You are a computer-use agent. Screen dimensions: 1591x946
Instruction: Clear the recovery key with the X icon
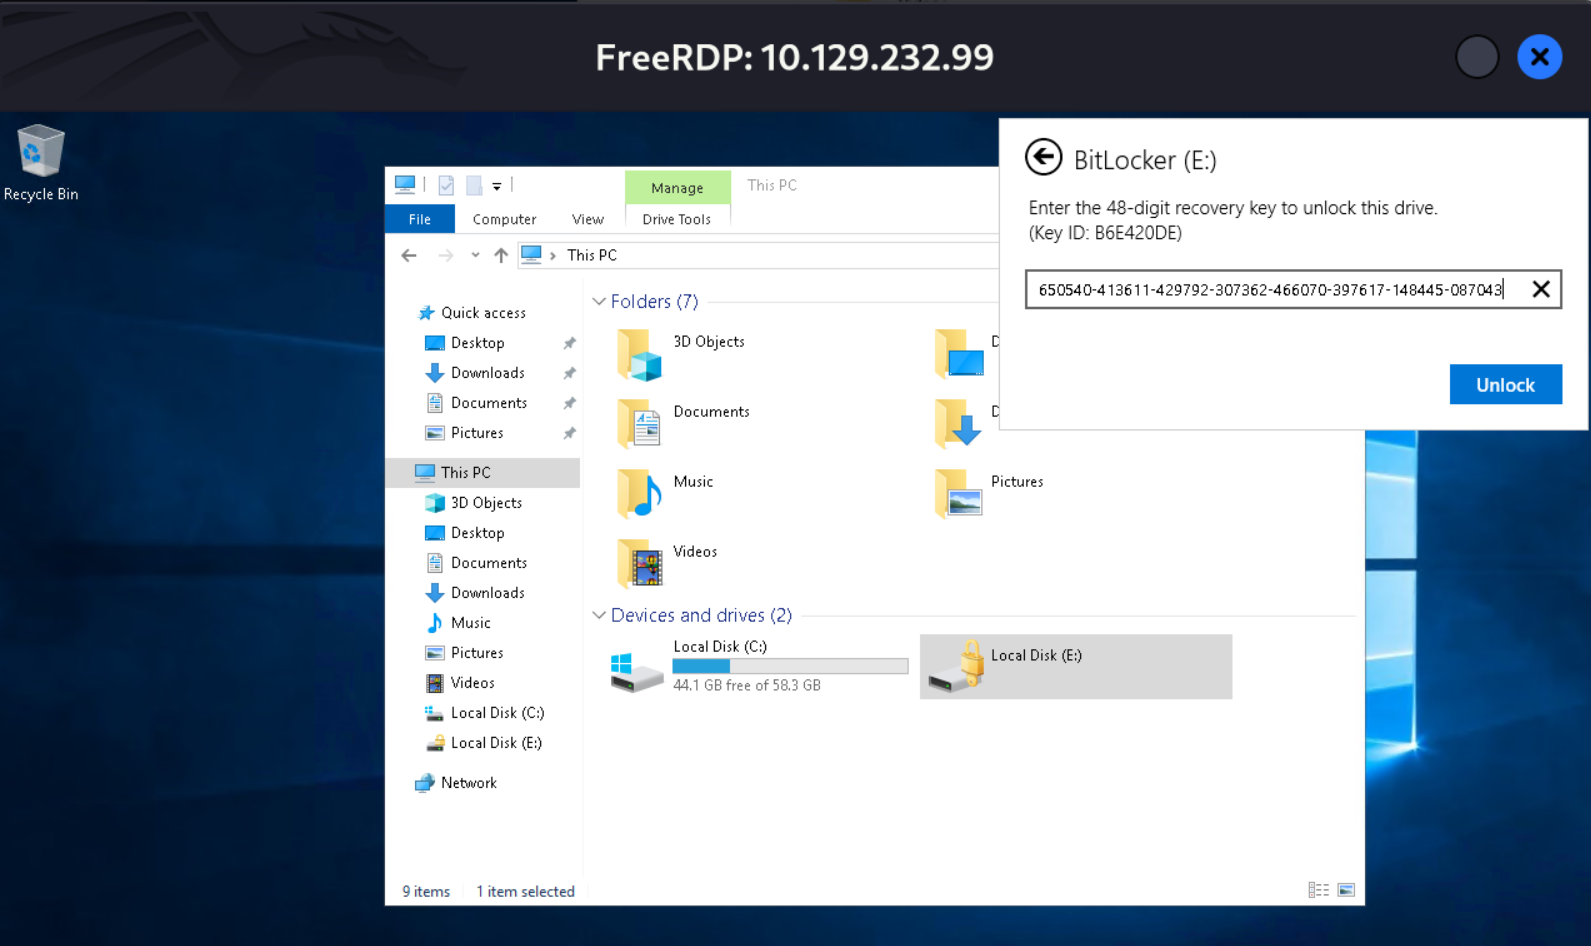[x=1540, y=290]
